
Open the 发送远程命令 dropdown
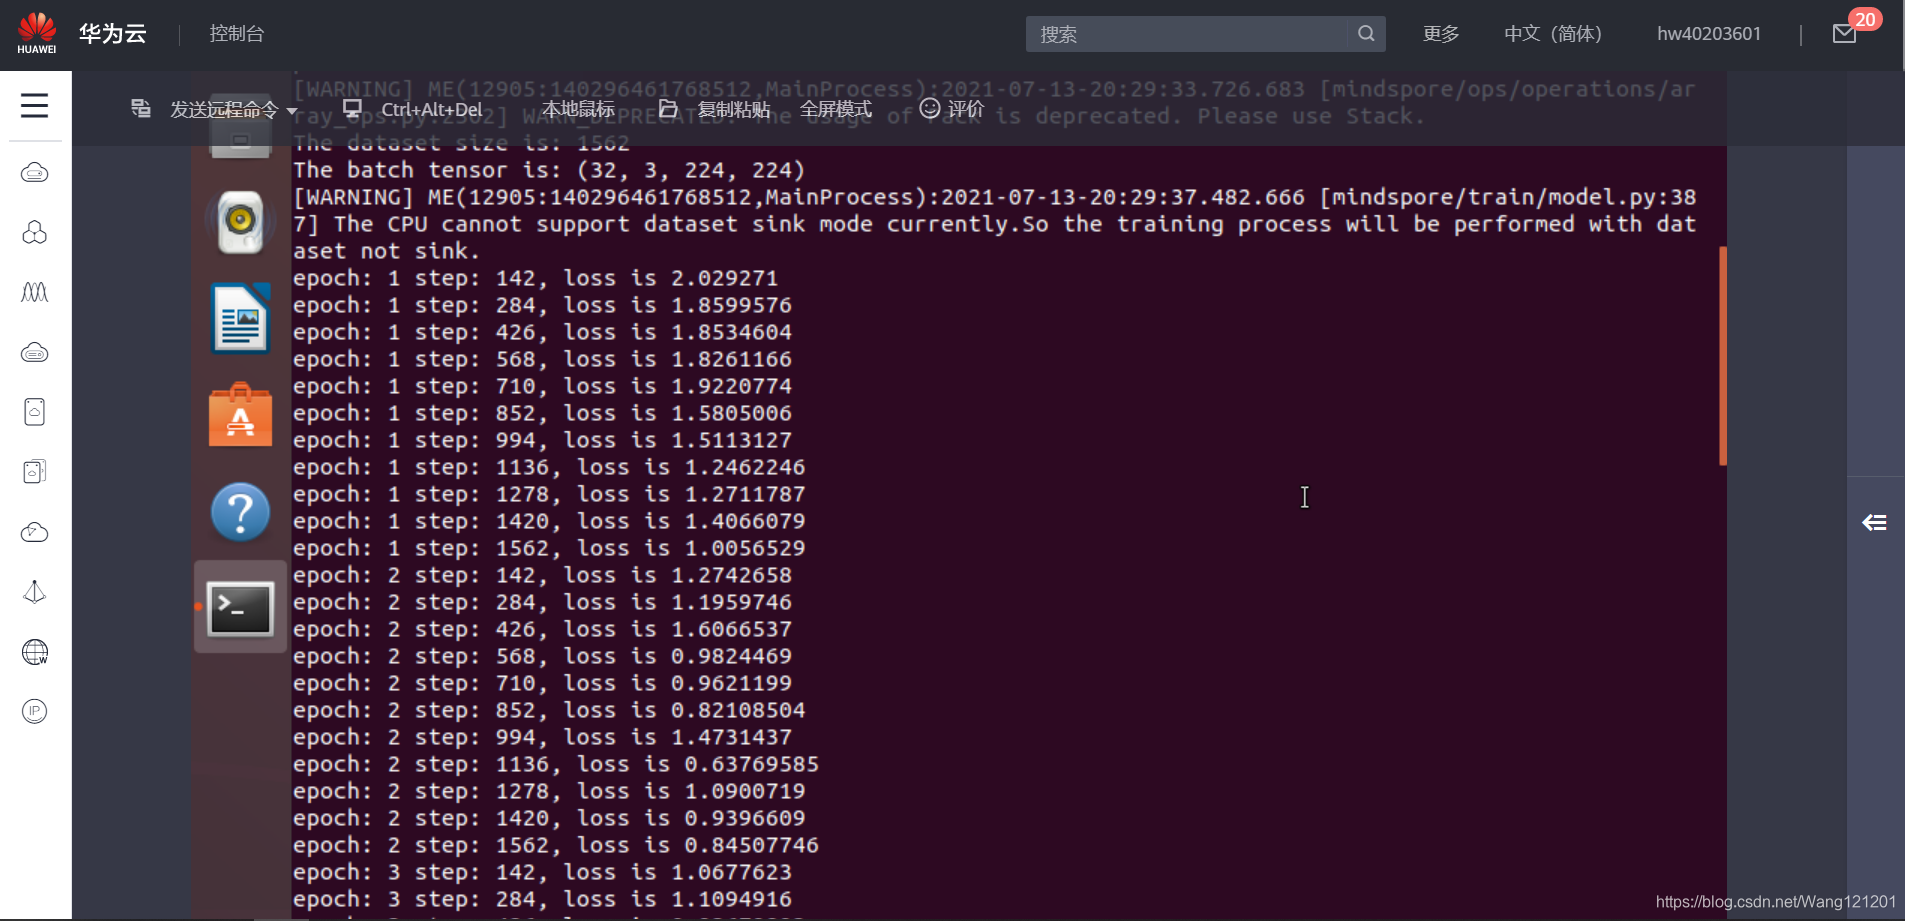coord(234,110)
